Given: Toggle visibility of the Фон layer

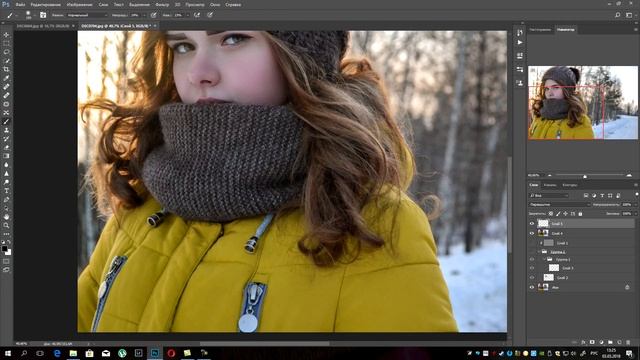Looking at the screenshot, I should point(532,287).
